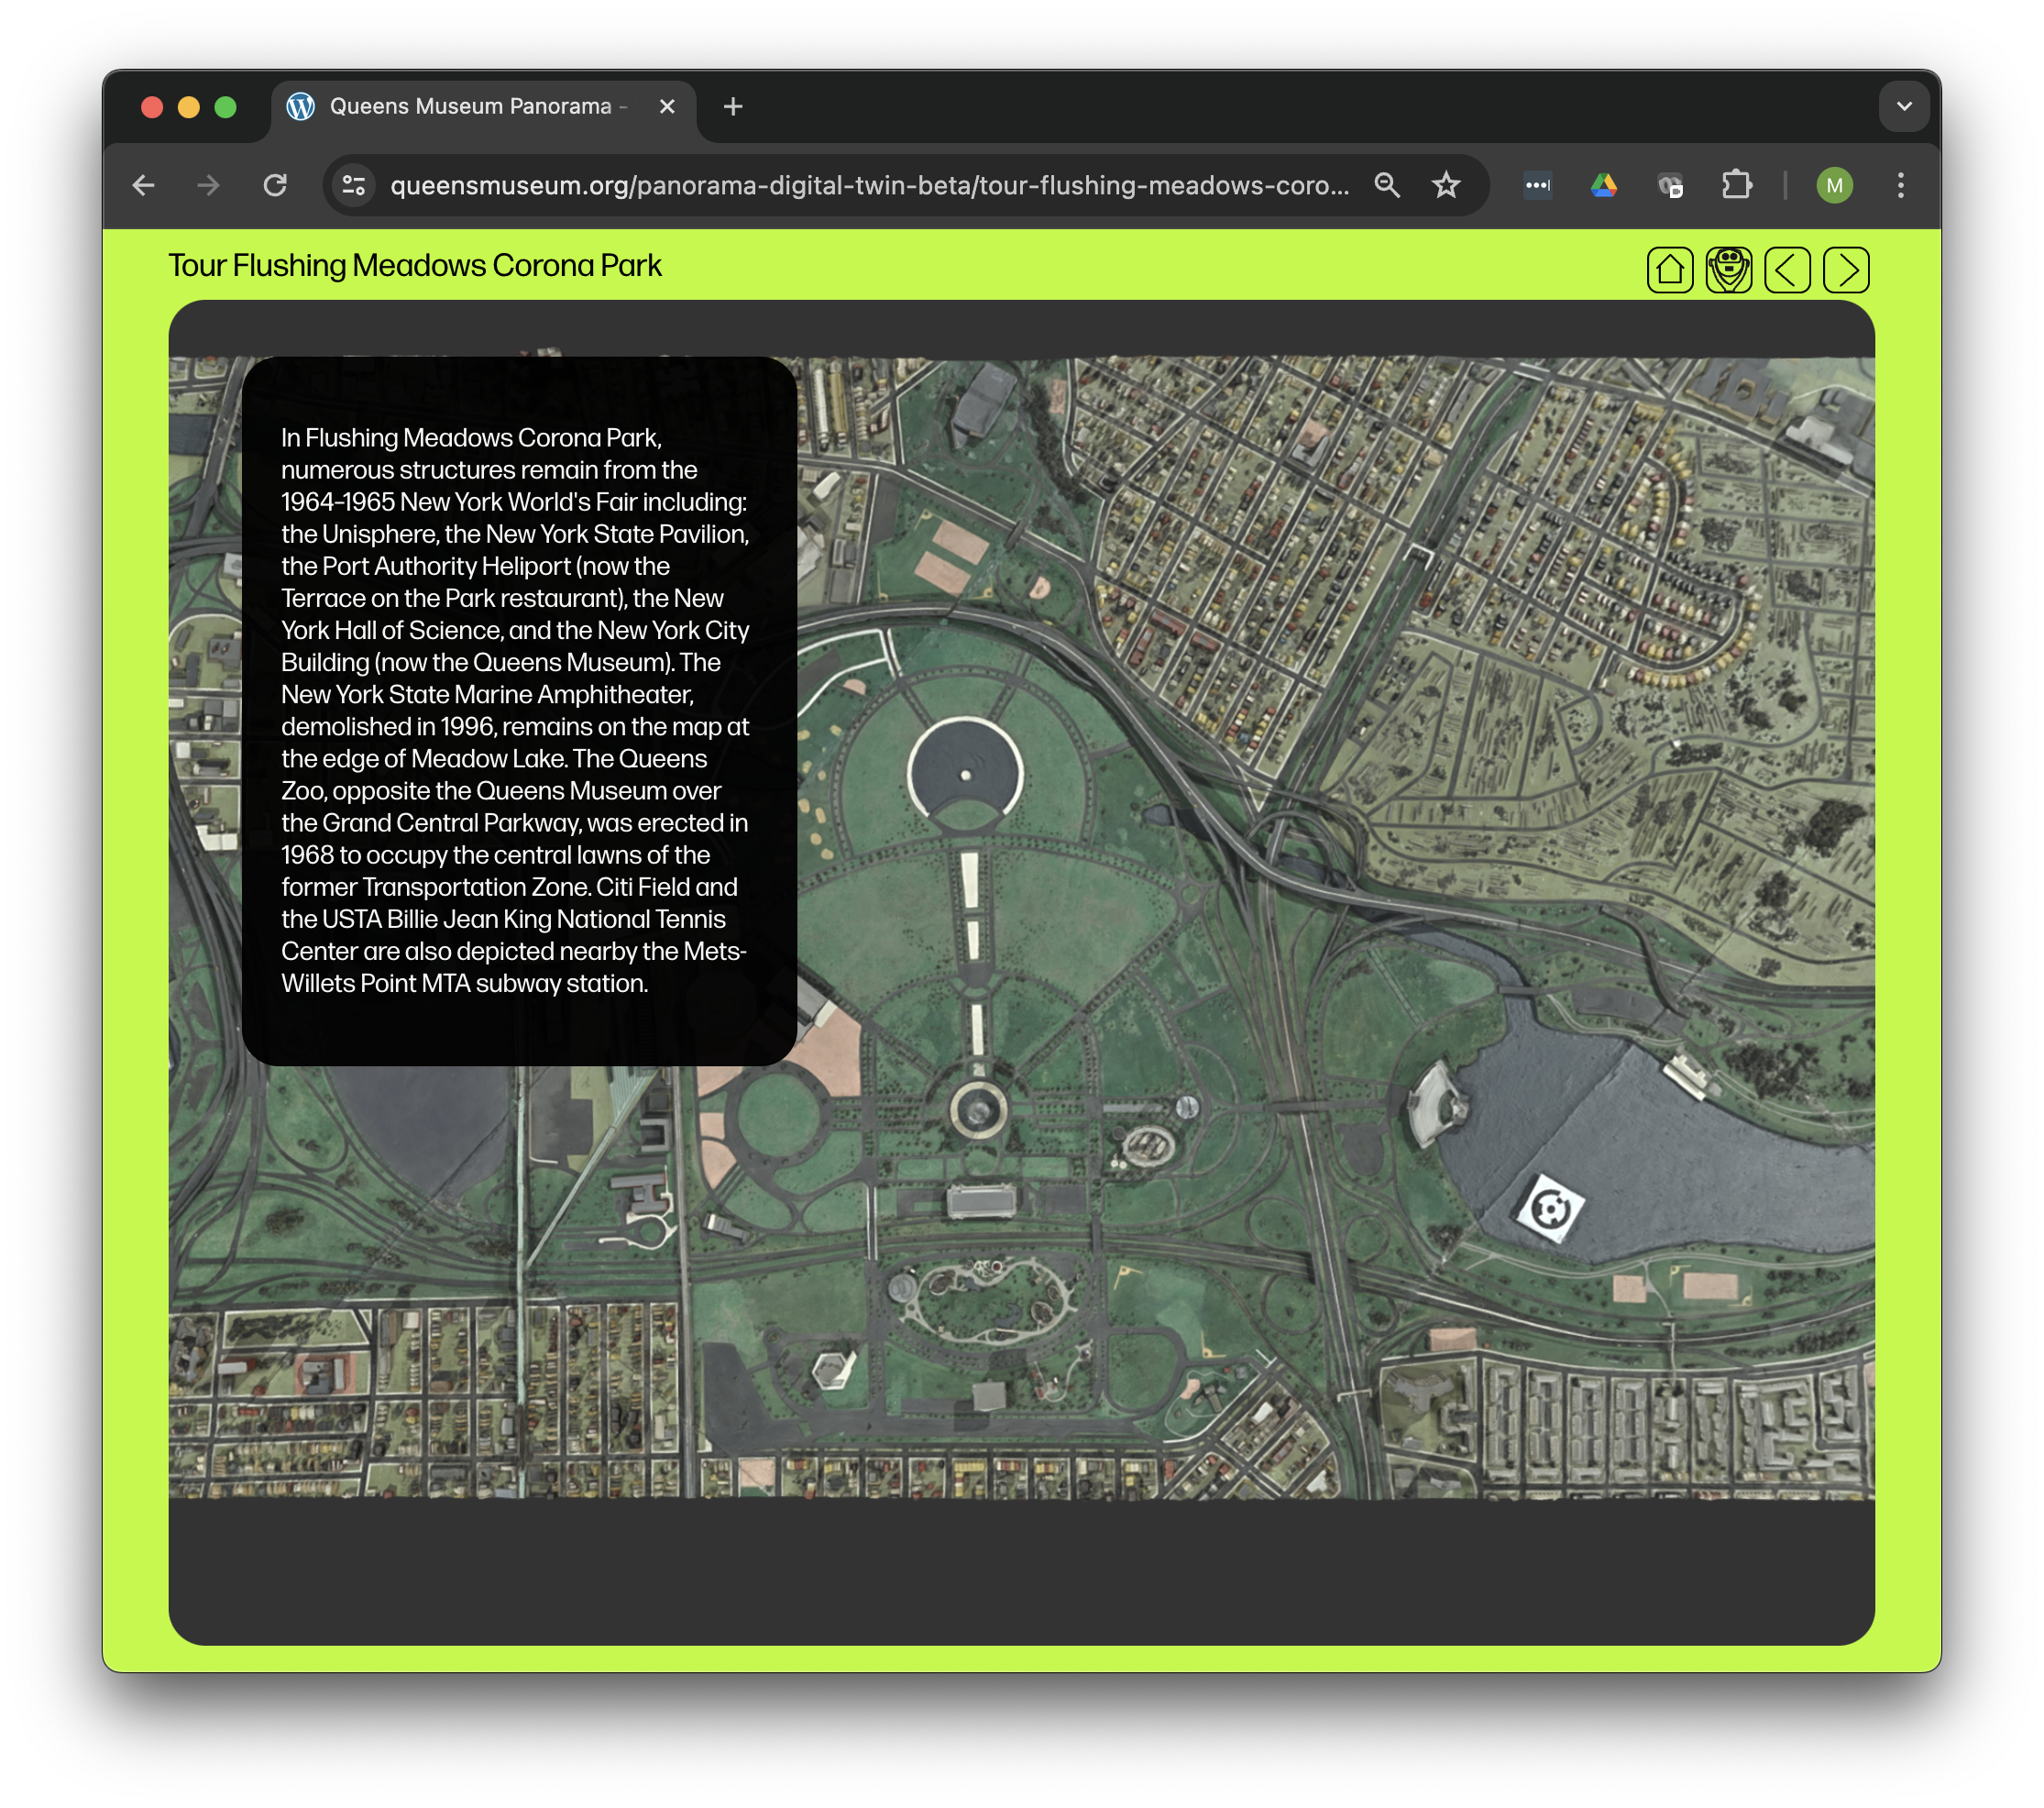
Task: Open the Extensions puzzle menu
Action: tap(1736, 185)
